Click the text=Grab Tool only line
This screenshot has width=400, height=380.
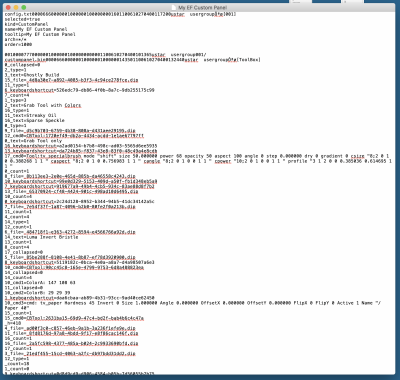coord(33,141)
